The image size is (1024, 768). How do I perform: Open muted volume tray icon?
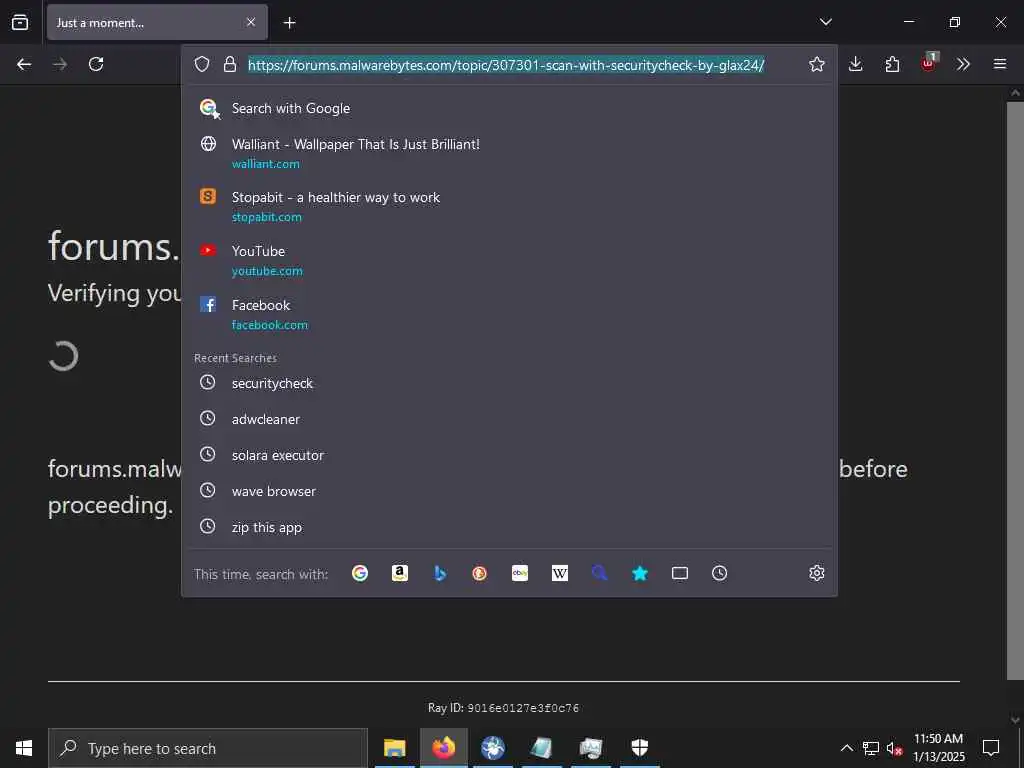[894, 748]
